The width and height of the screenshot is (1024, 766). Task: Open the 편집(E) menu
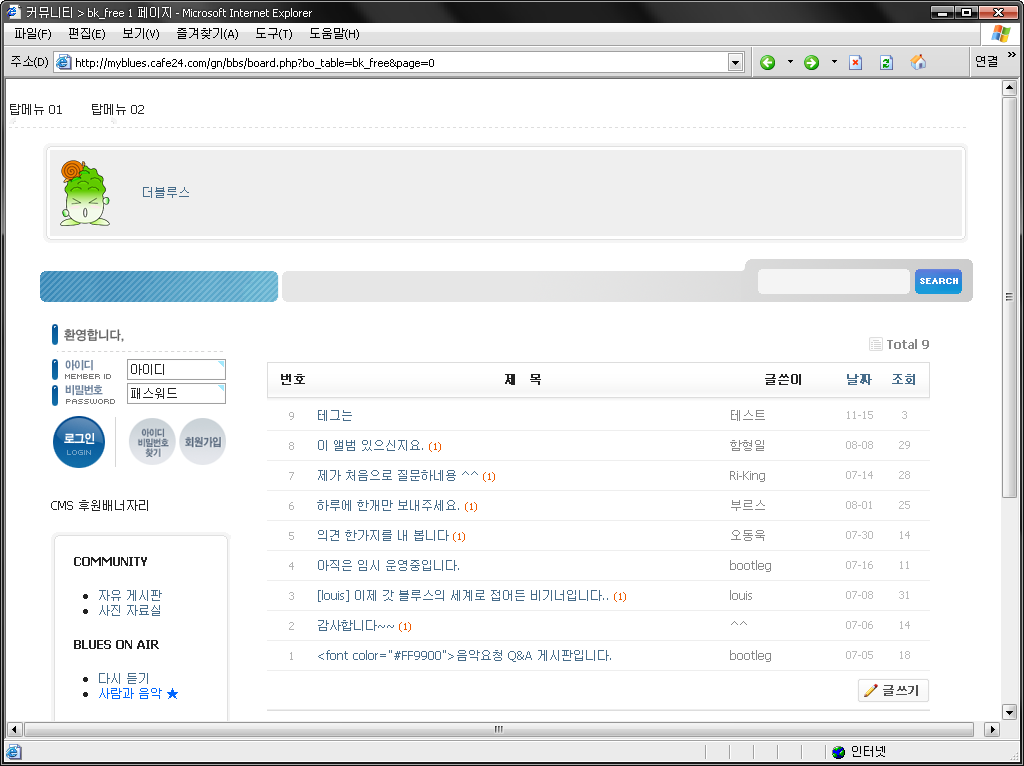[x=86, y=34]
